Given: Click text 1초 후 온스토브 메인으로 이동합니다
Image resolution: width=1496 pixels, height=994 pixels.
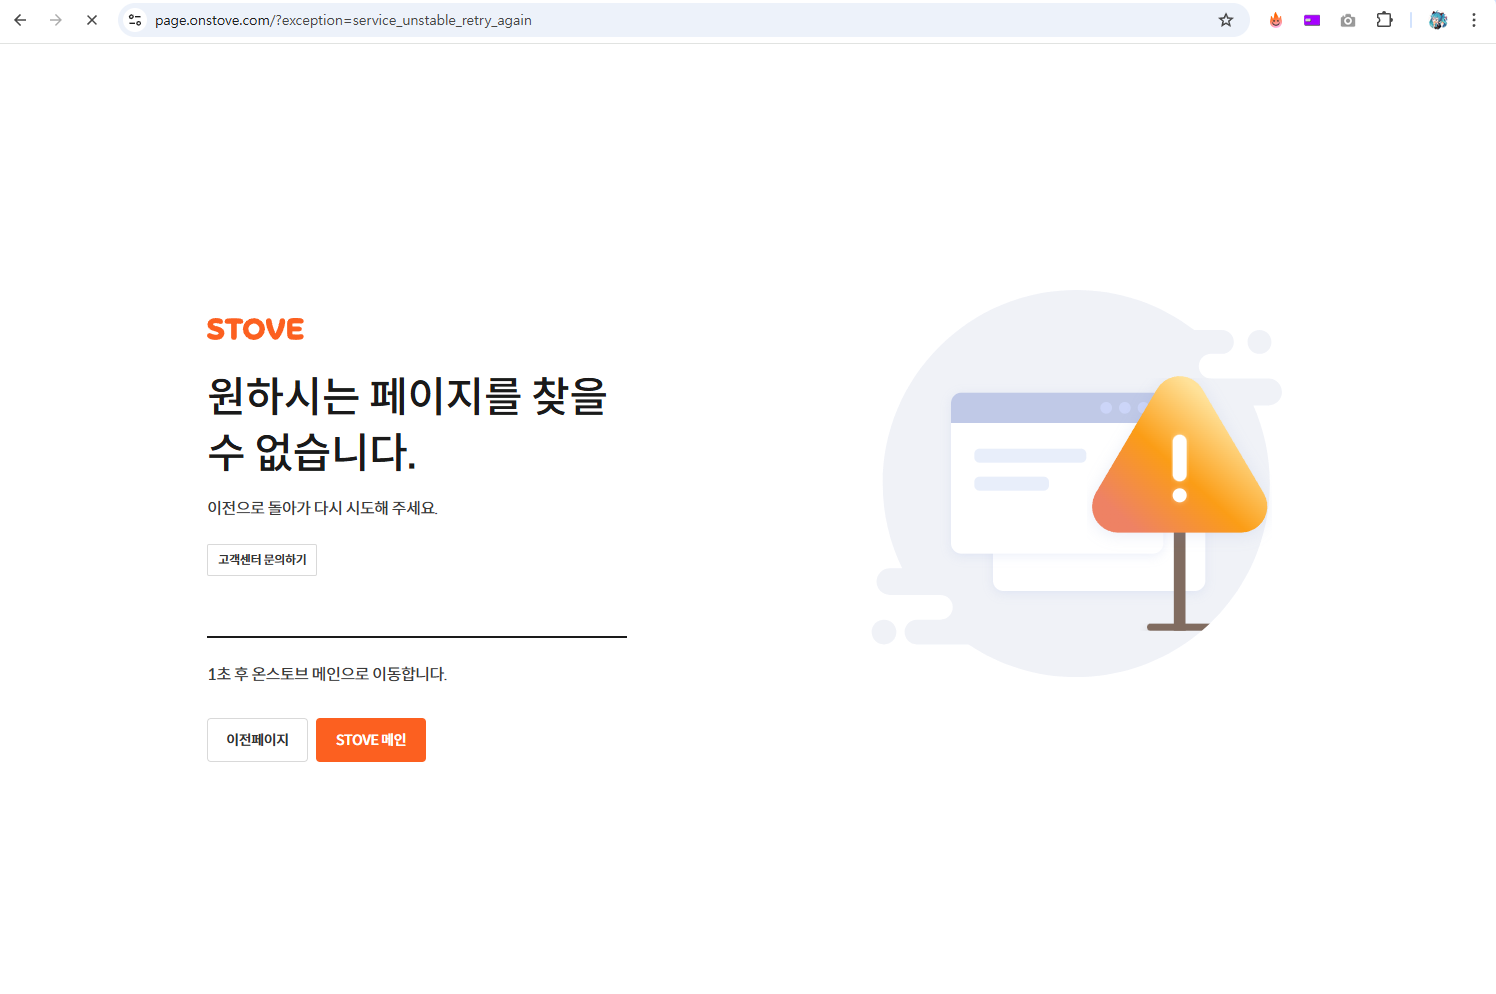Looking at the screenshot, I should point(327,674).
